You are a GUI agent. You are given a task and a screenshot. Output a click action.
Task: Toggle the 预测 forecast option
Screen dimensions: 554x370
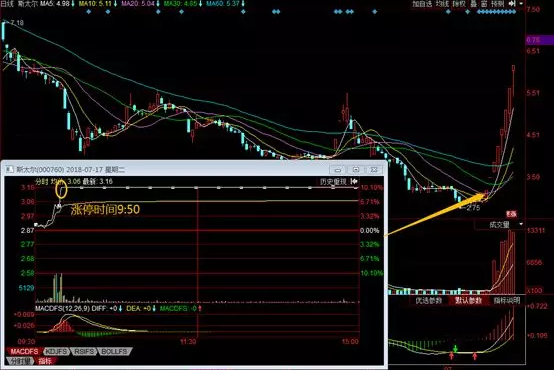[x=497, y=4]
